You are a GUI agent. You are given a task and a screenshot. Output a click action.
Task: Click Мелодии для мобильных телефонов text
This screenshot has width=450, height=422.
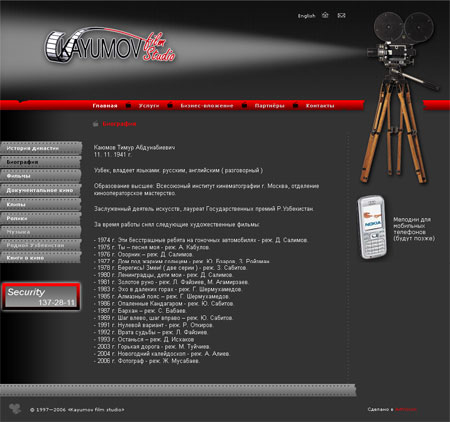[x=414, y=229]
